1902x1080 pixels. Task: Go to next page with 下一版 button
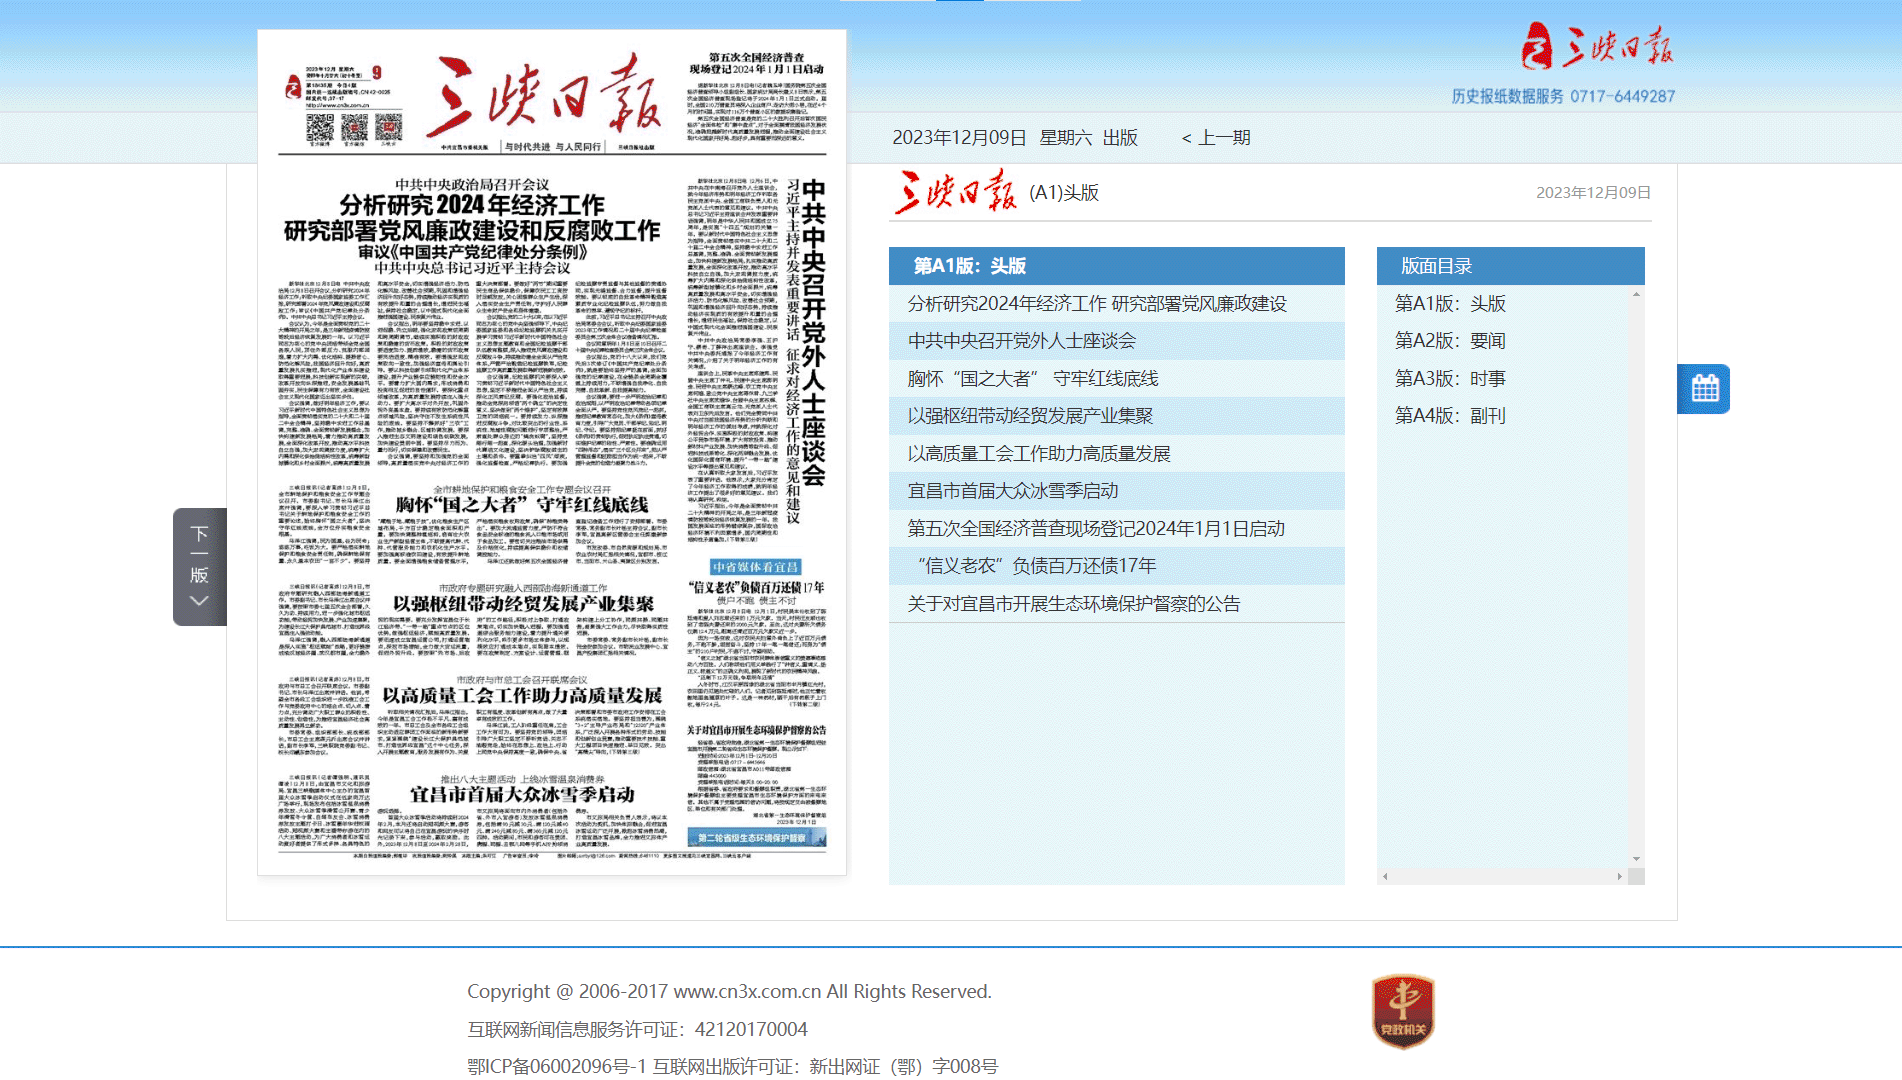click(200, 567)
